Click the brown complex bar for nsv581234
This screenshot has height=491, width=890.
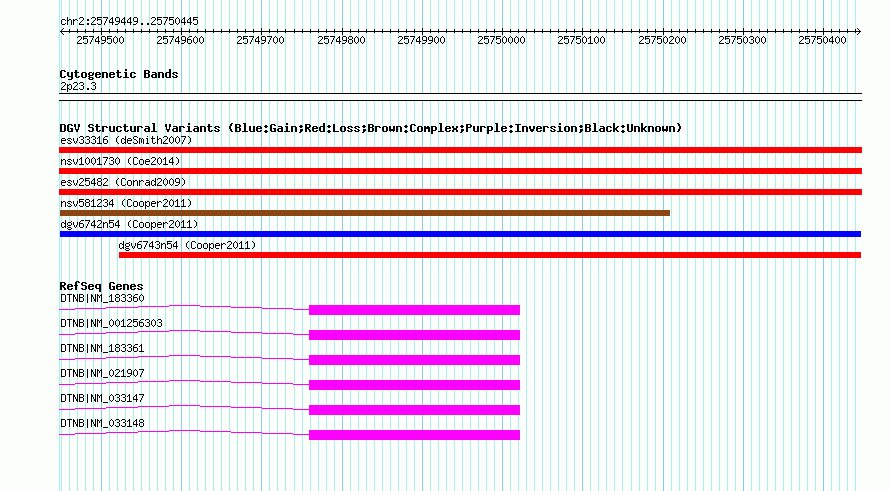[x=365, y=213]
